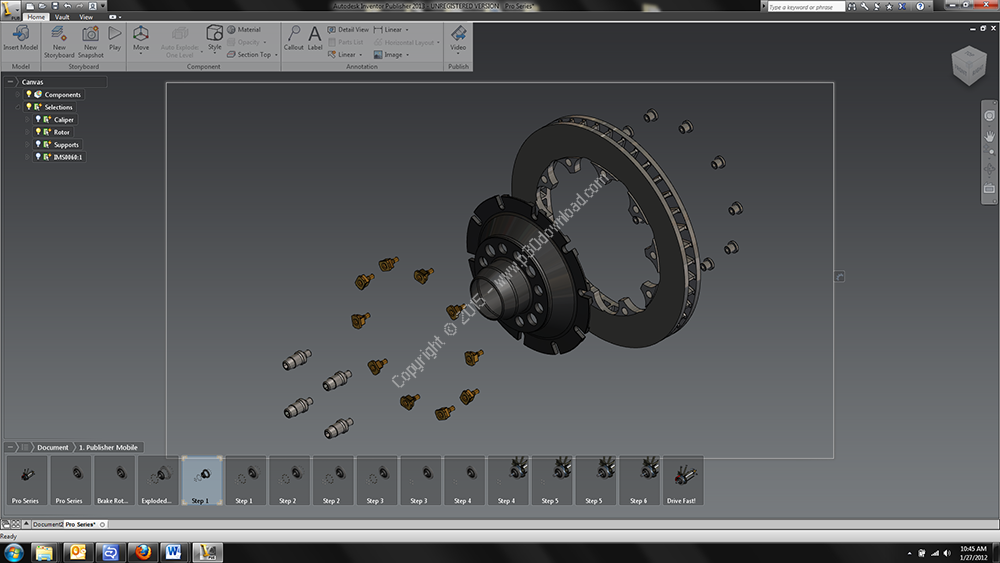Viewport: 1000px width, 563px height.
Task: Open Firefox from the taskbar
Action: coord(143,552)
